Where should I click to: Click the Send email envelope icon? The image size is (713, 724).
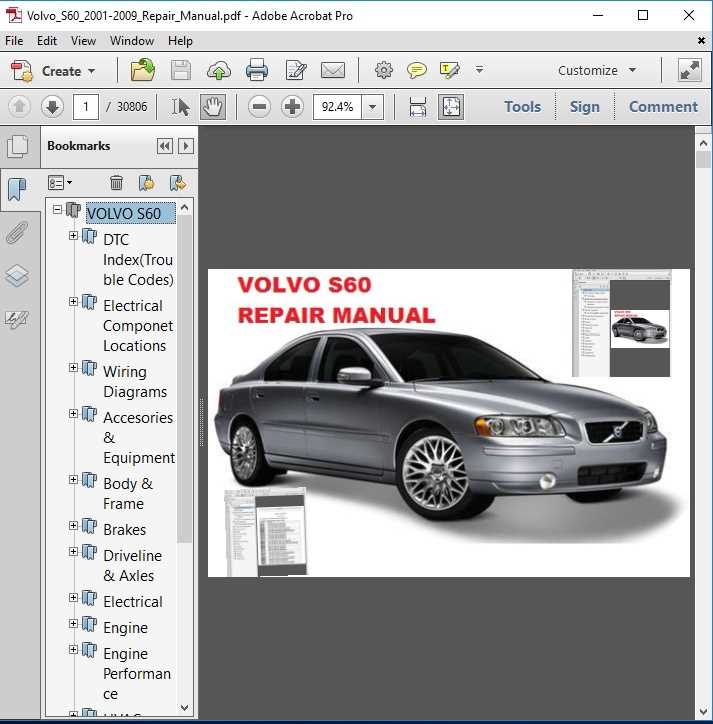pyautogui.click(x=333, y=70)
